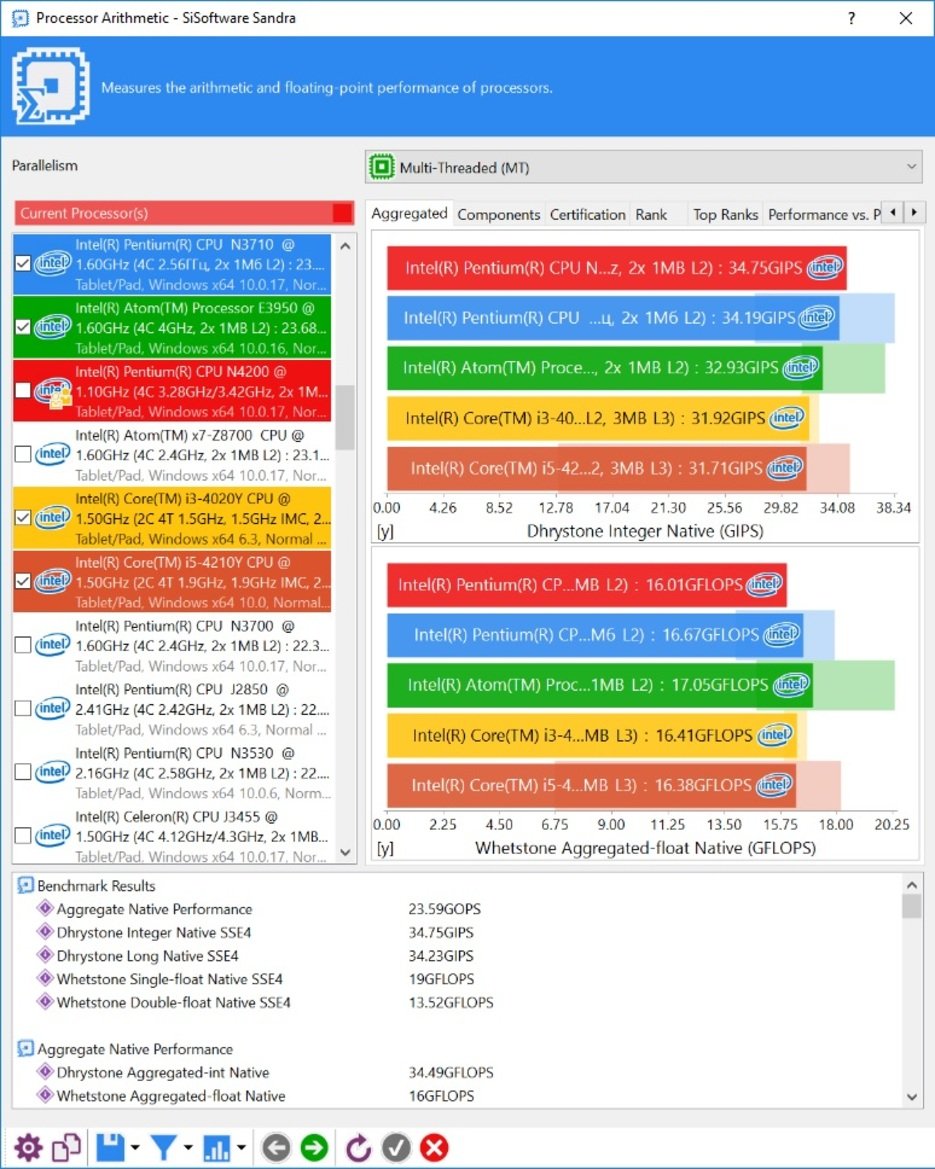Click the Current Processor(s) header button
The width and height of the screenshot is (935, 1169).
184,213
